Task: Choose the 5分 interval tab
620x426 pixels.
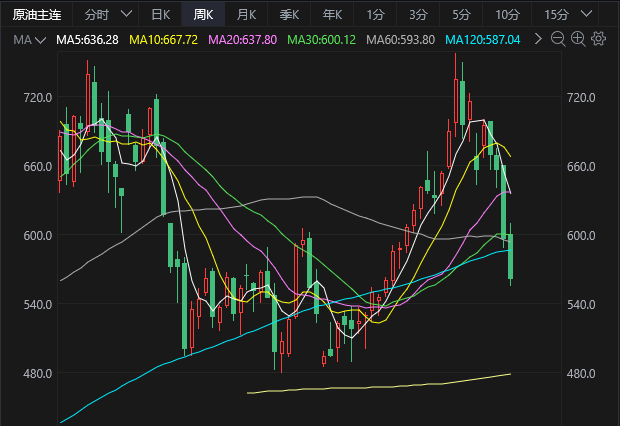Action: [x=461, y=15]
